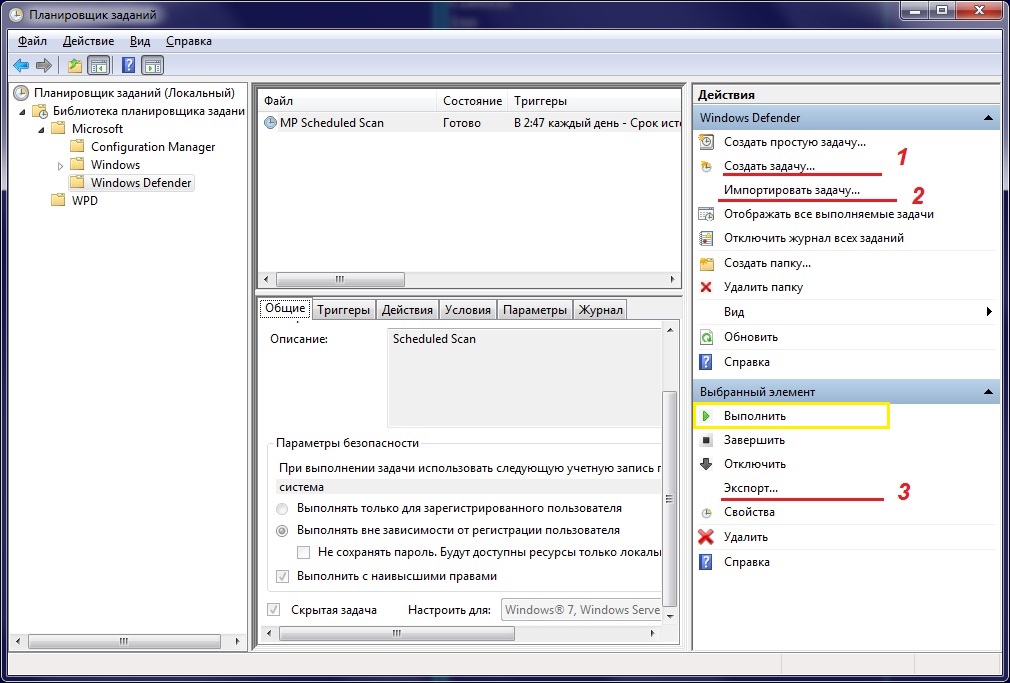Click the task list scroll right arrow

673,280
